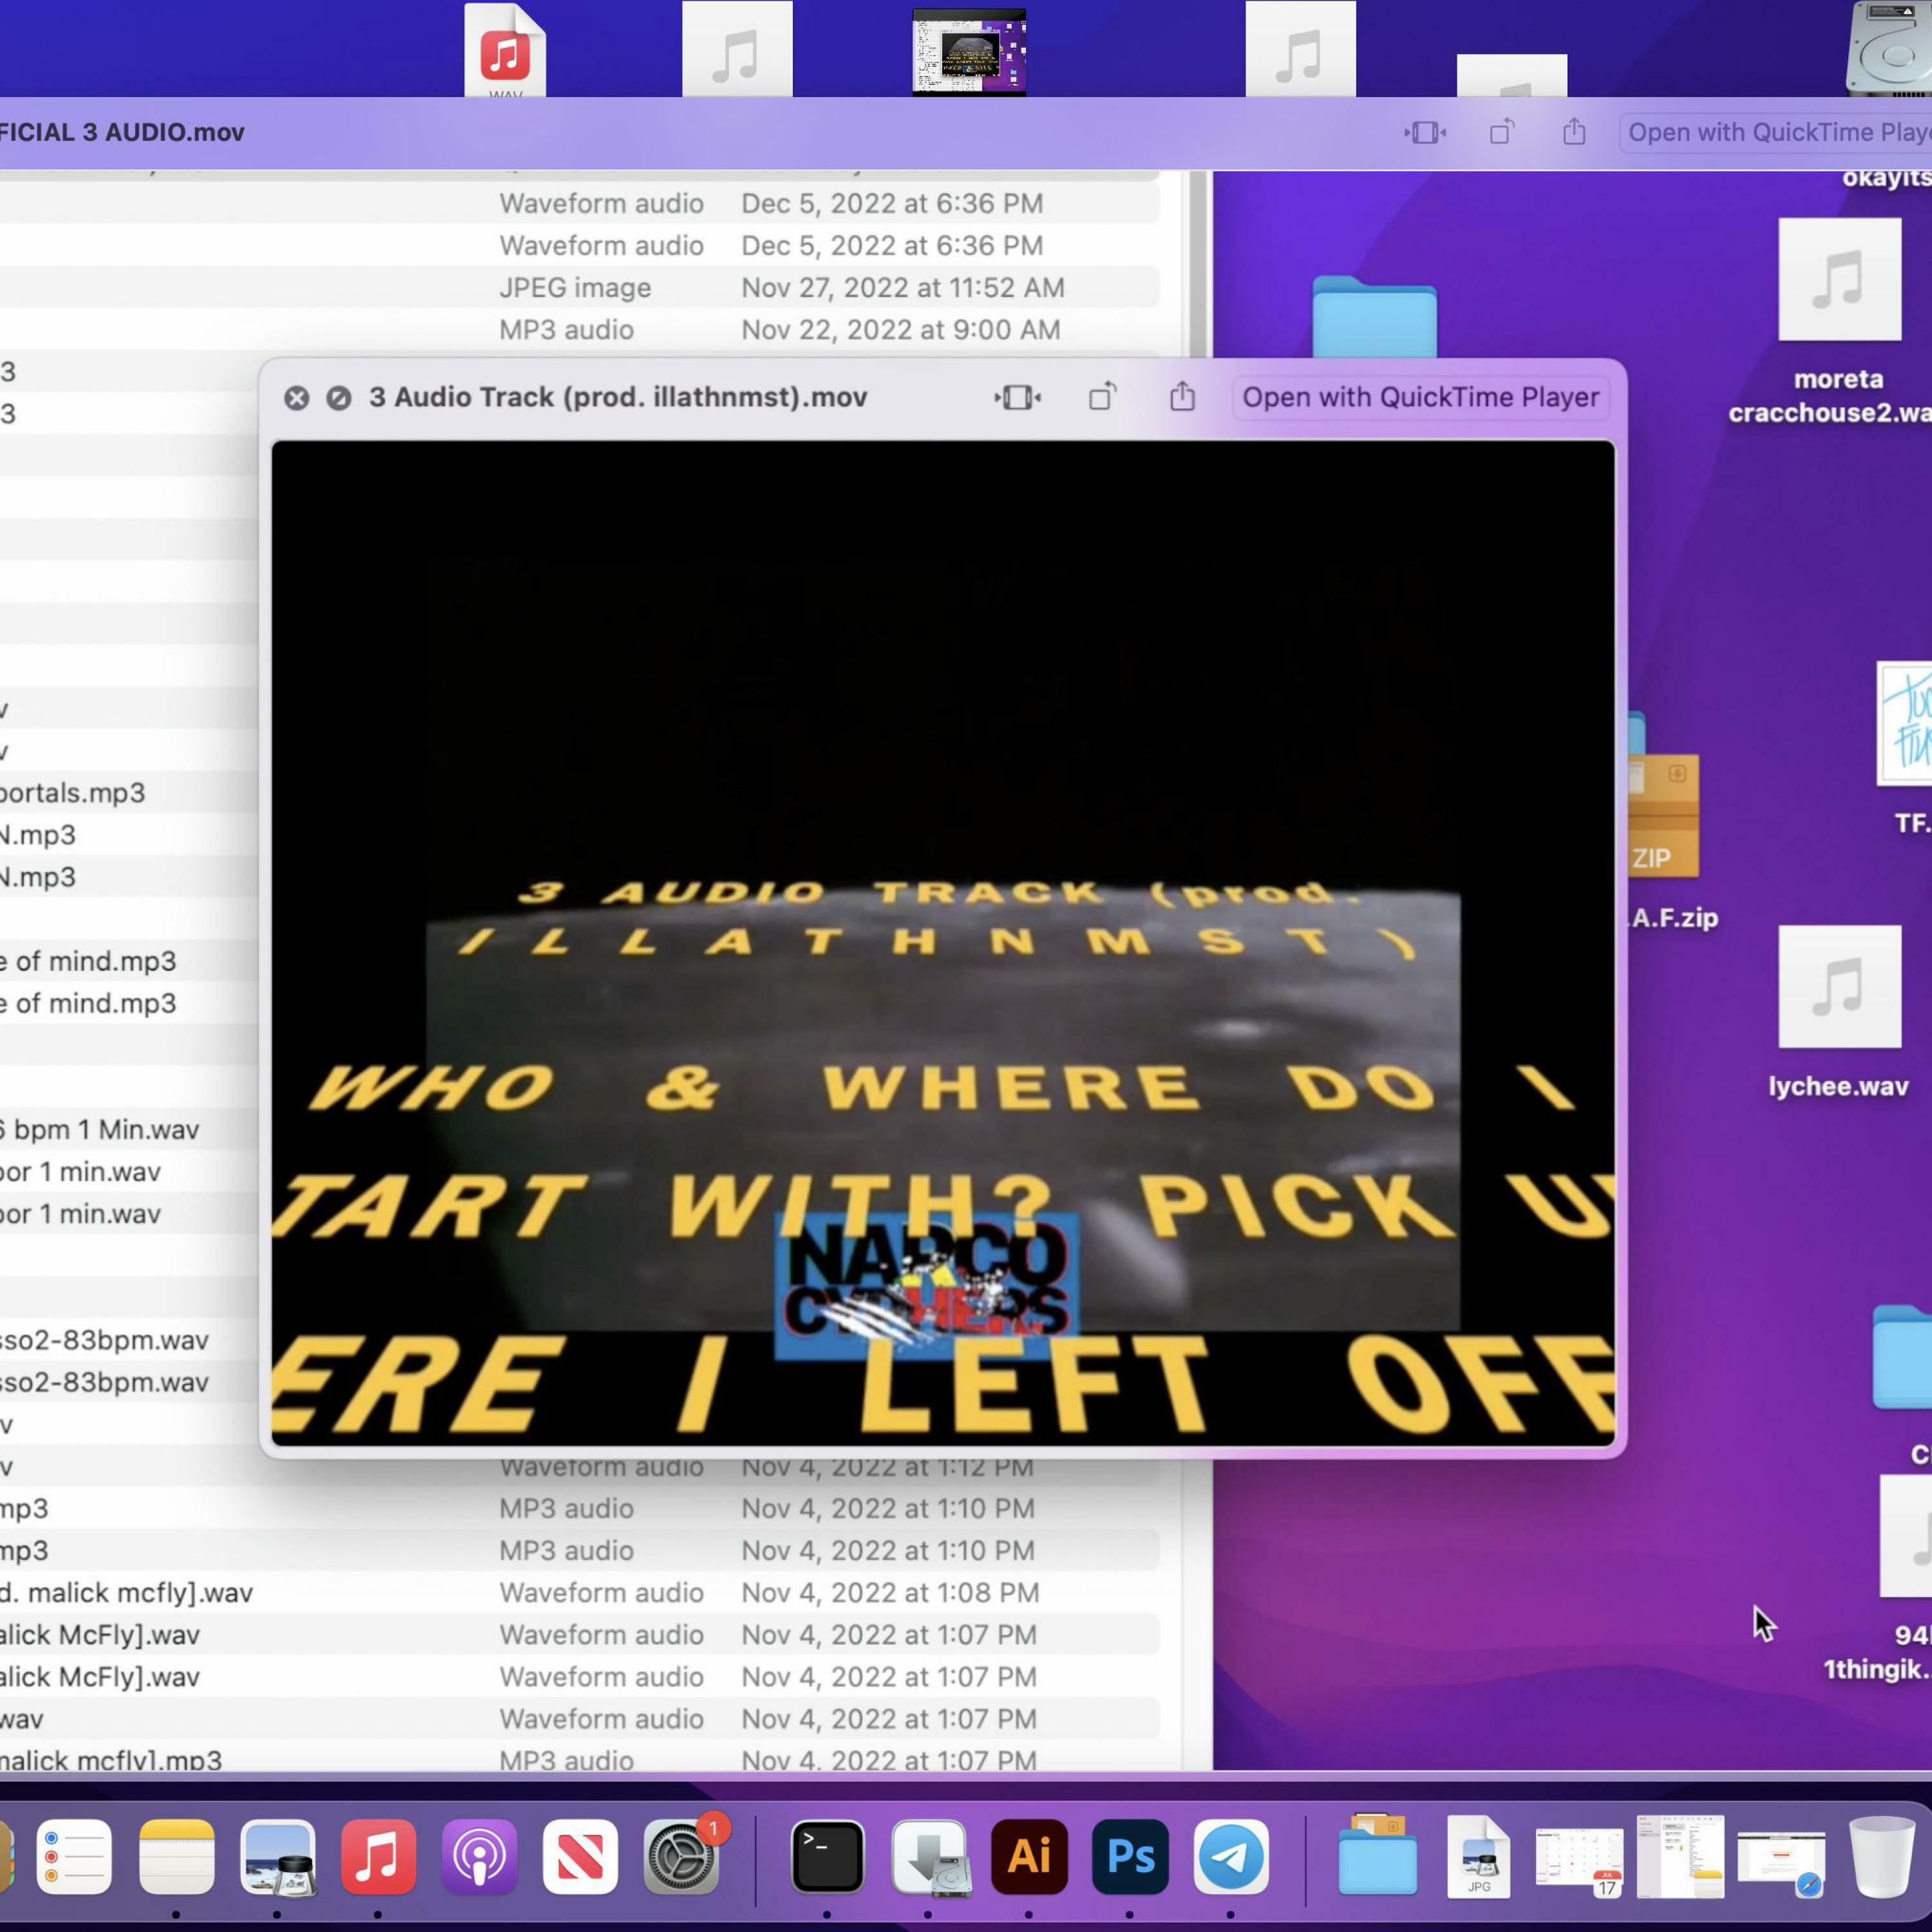Screen dimensions: 1932x1932
Task: Select lychee.wav file on desktop
Action: click(1839, 988)
